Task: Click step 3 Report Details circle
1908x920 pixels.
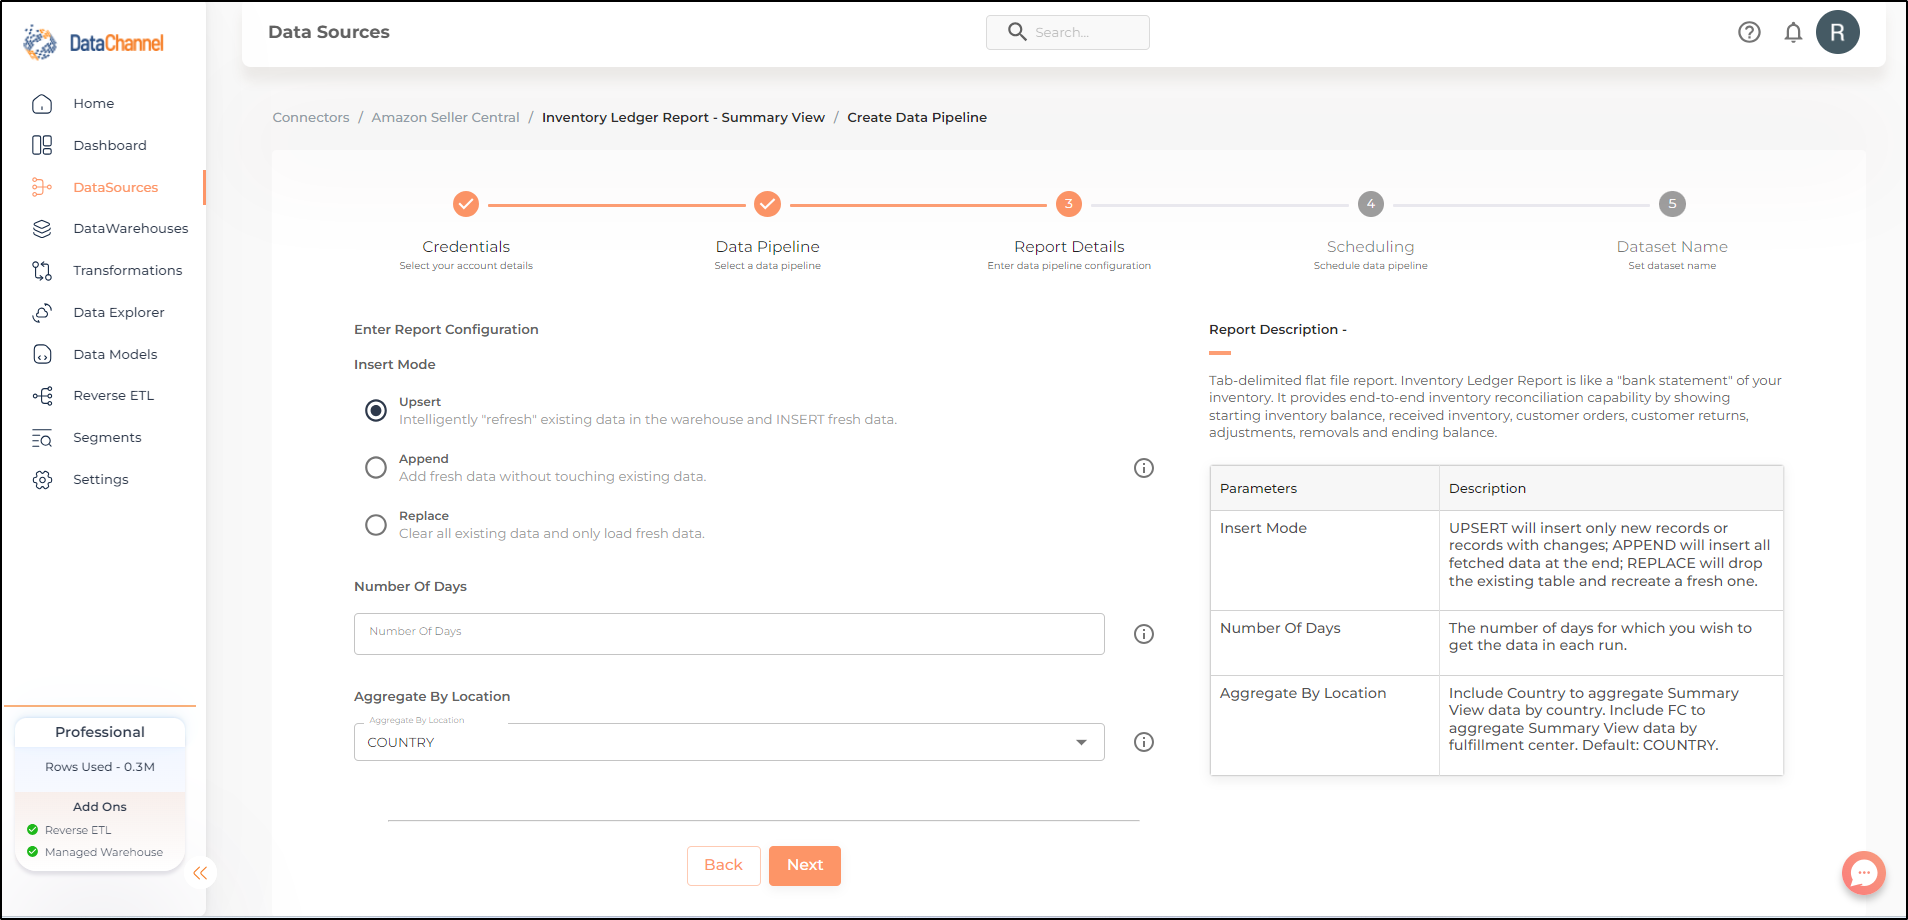Action: point(1069,204)
